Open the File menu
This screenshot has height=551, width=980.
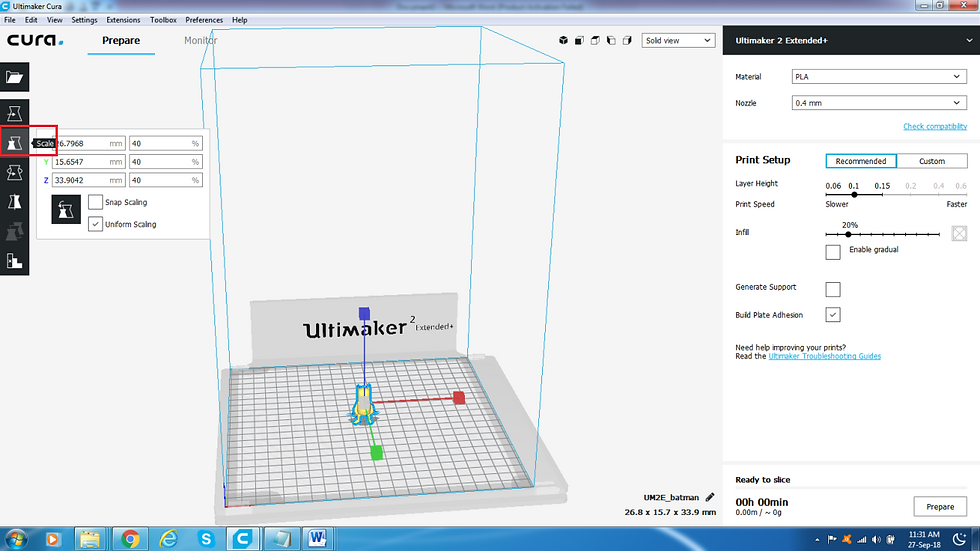point(10,20)
